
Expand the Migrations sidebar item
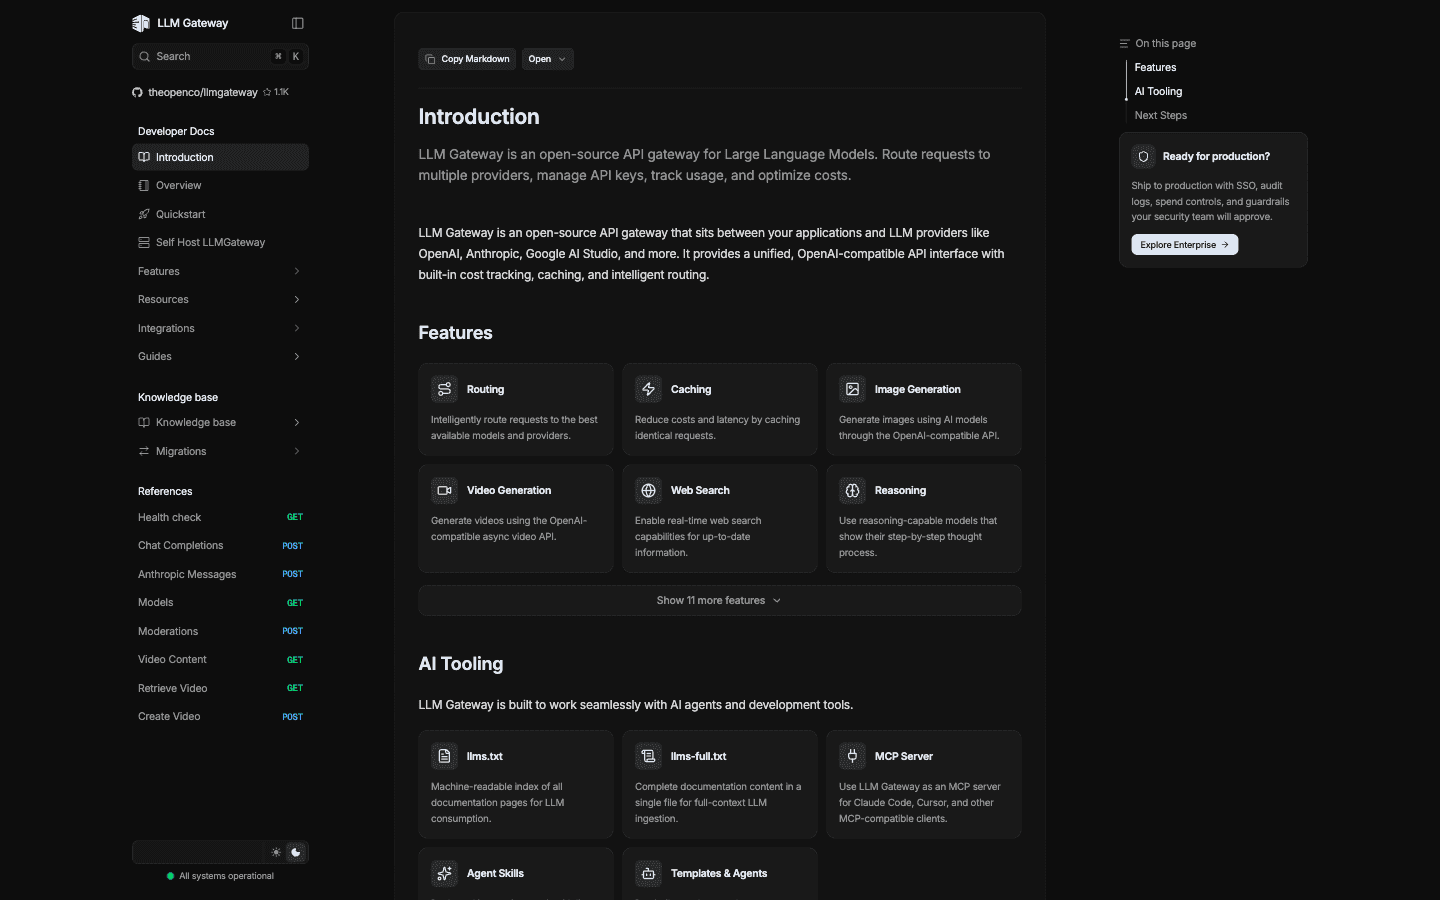click(x=220, y=451)
